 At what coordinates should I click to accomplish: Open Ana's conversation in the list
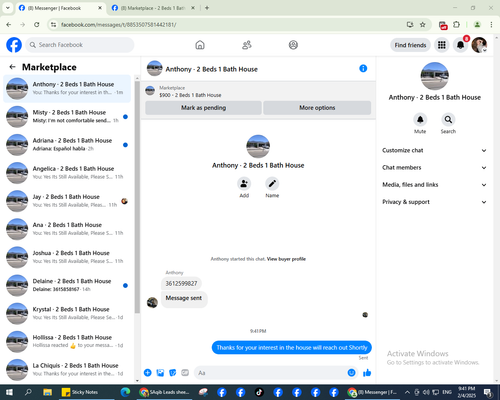[67, 229]
